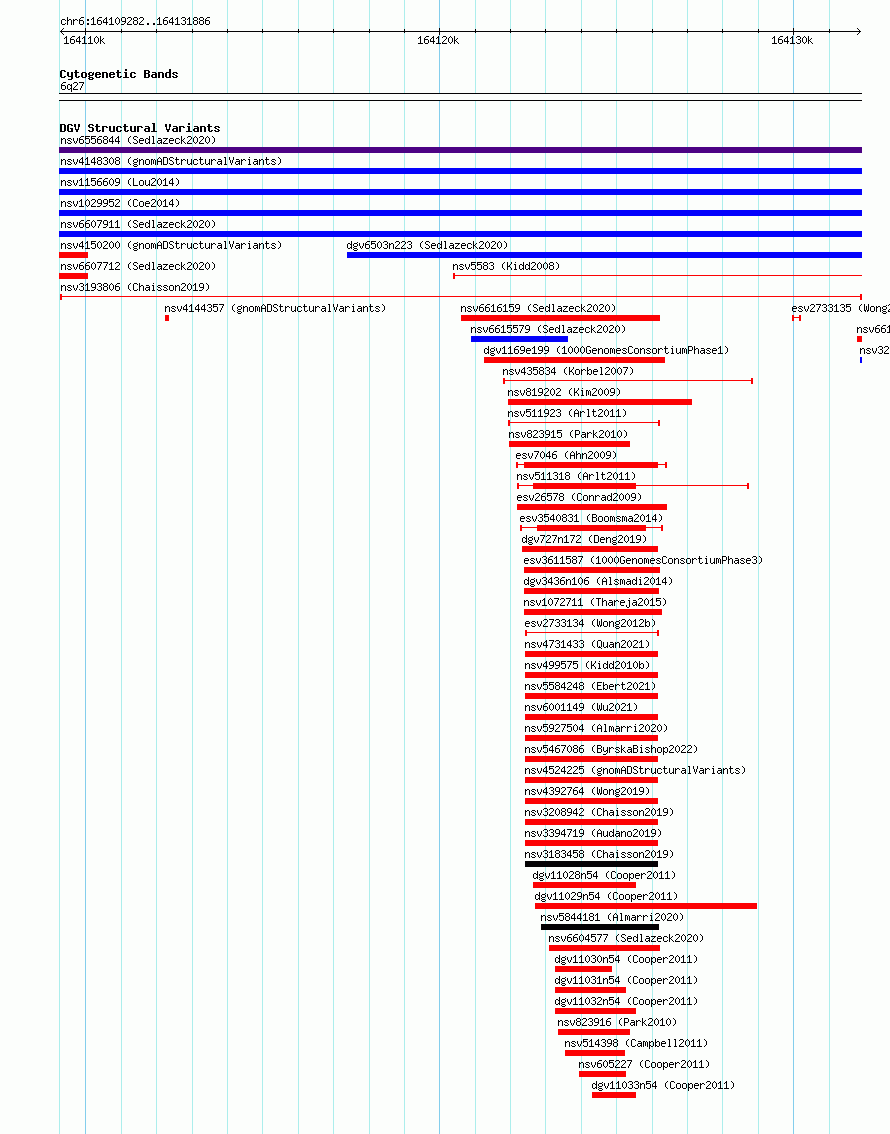Click nsv435834 (Korbel2007) label
890x1134 pixels.
point(568,371)
